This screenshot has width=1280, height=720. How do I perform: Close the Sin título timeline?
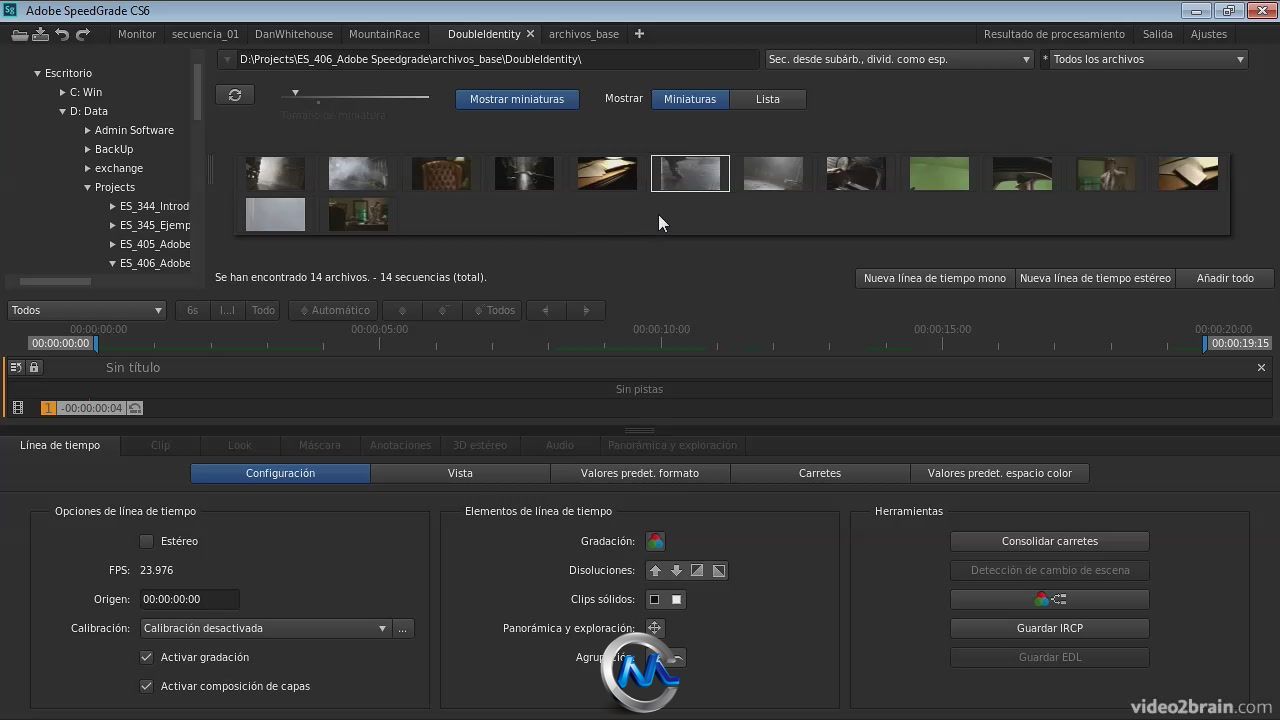1261,367
